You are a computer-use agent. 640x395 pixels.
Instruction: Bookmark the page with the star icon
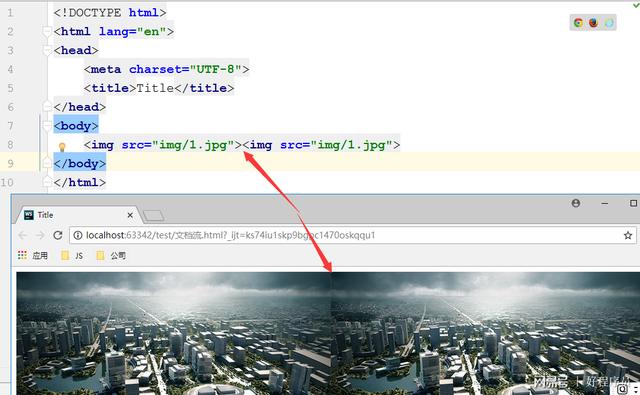[628, 235]
